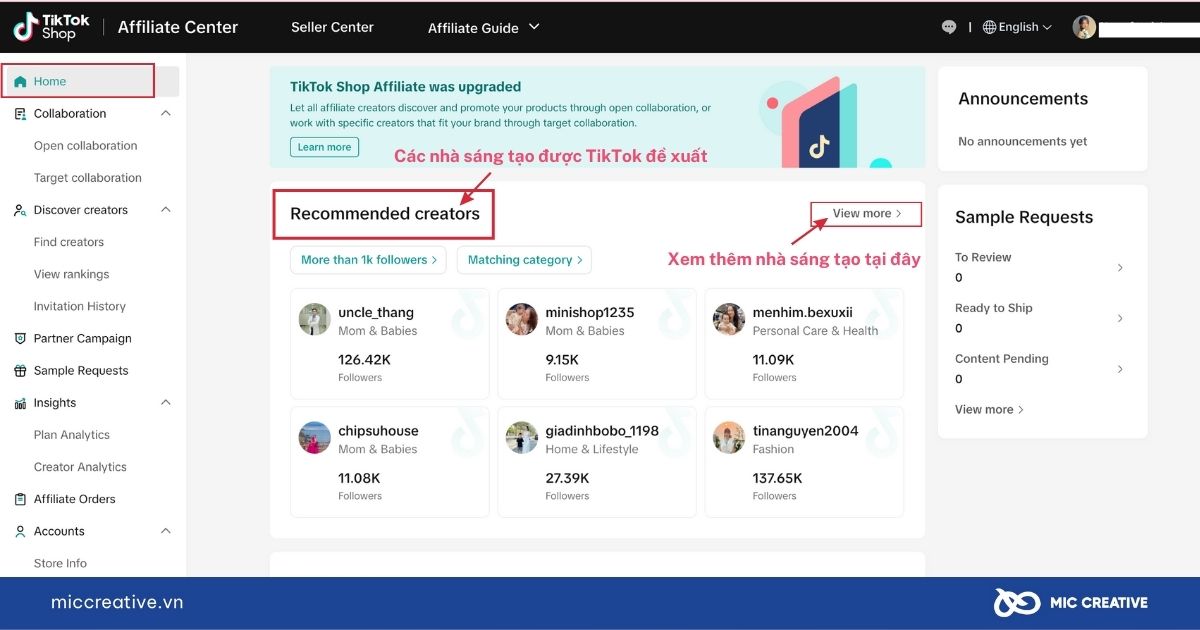Open Invitation History

coord(80,306)
